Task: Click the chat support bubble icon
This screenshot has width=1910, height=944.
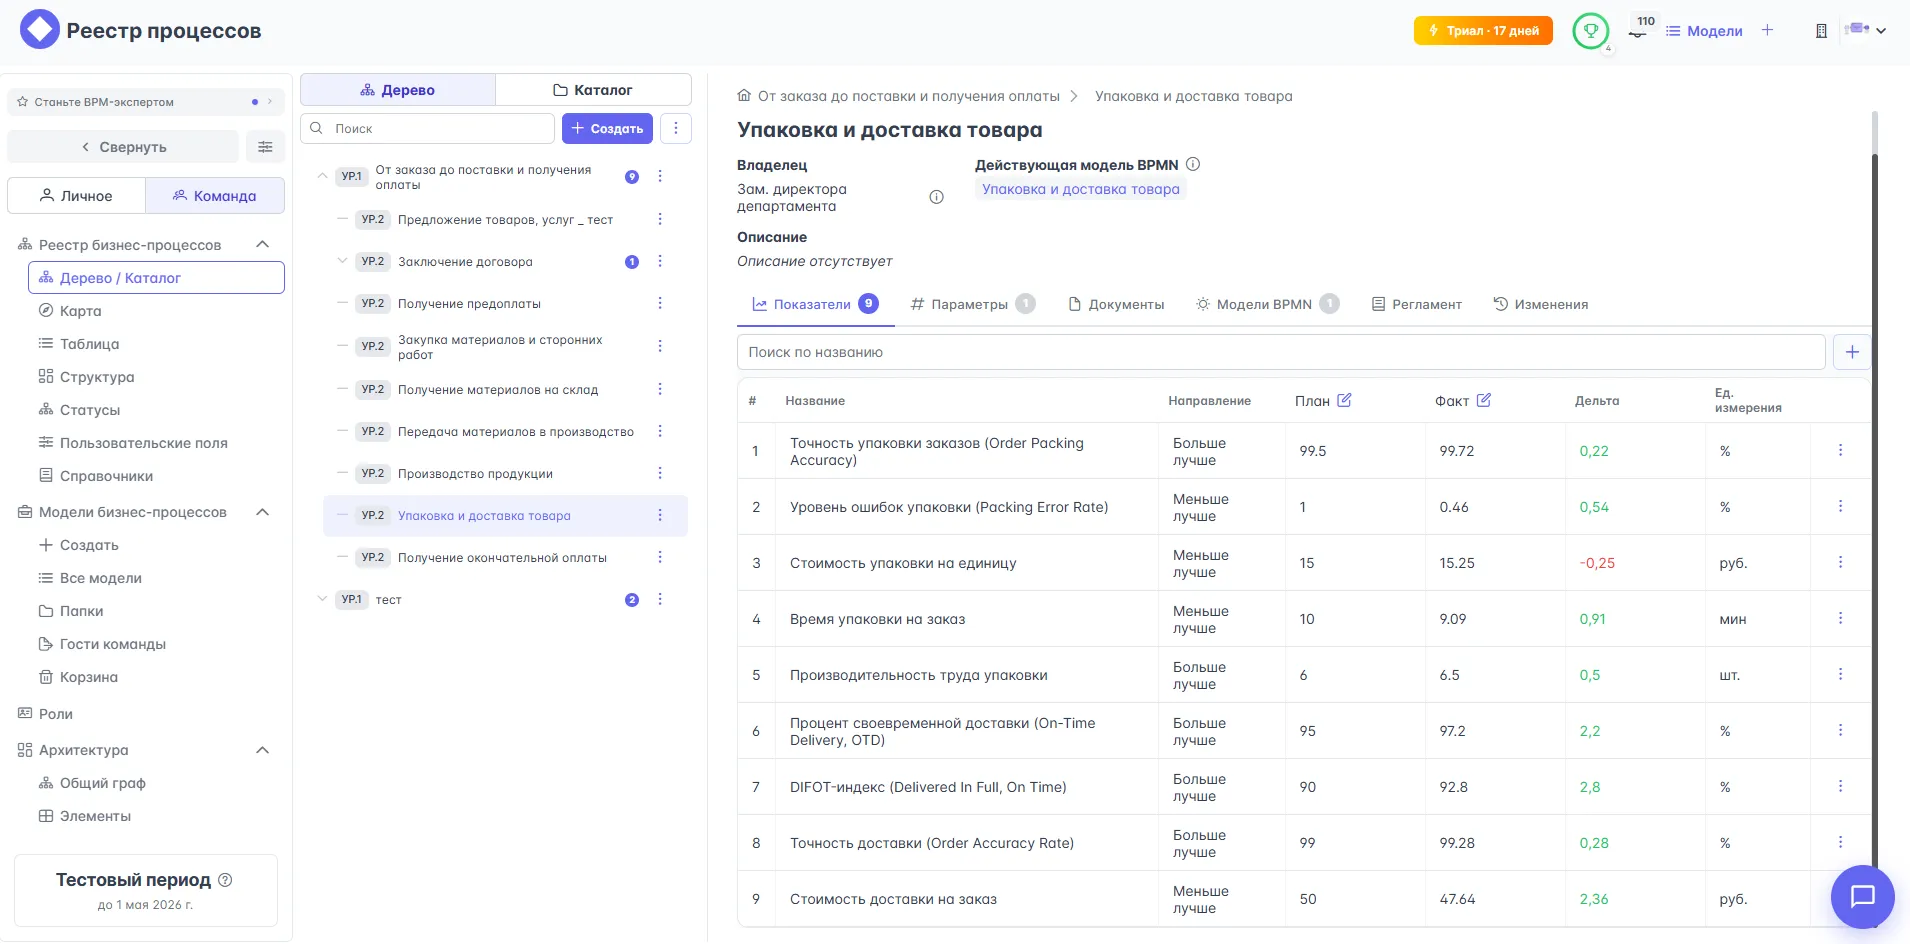Action: tap(1861, 896)
